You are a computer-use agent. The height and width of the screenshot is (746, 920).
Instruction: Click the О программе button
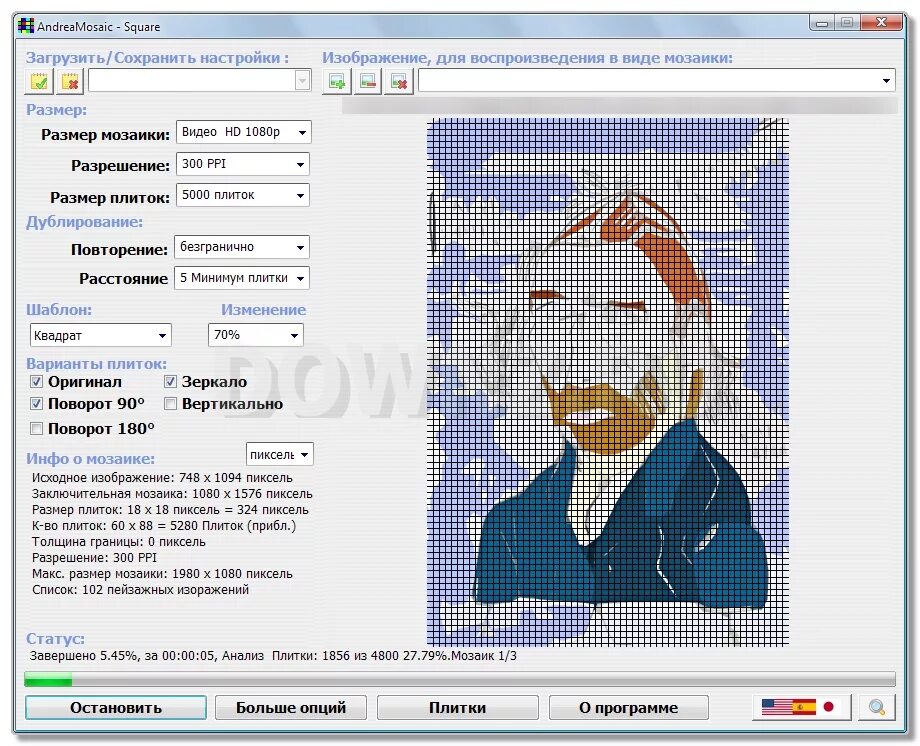(x=628, y=708)
